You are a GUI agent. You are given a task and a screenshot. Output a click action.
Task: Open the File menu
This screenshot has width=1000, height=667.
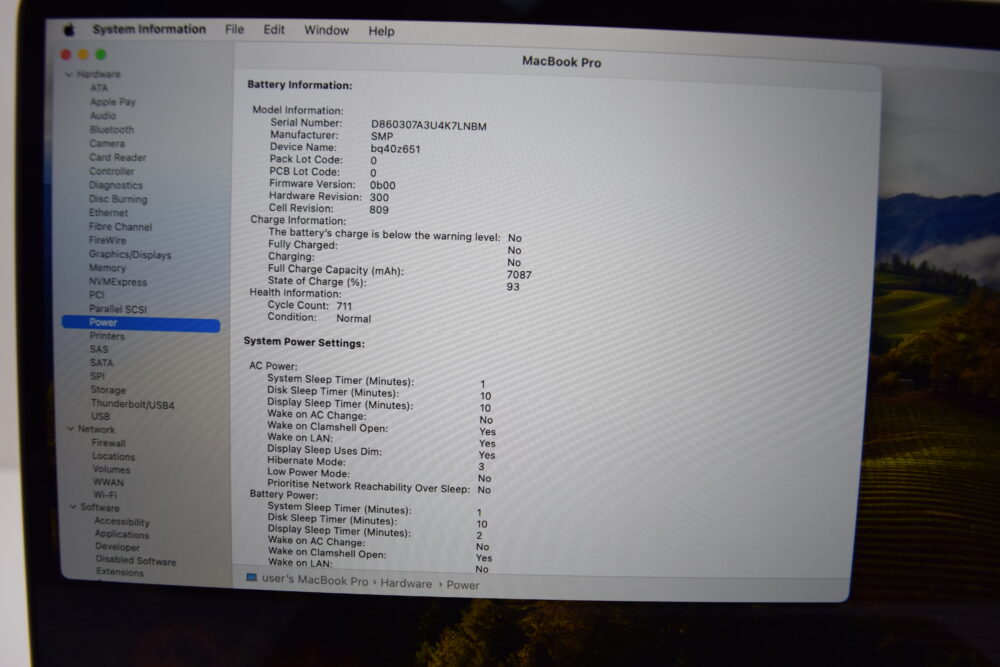coord(234,29)
